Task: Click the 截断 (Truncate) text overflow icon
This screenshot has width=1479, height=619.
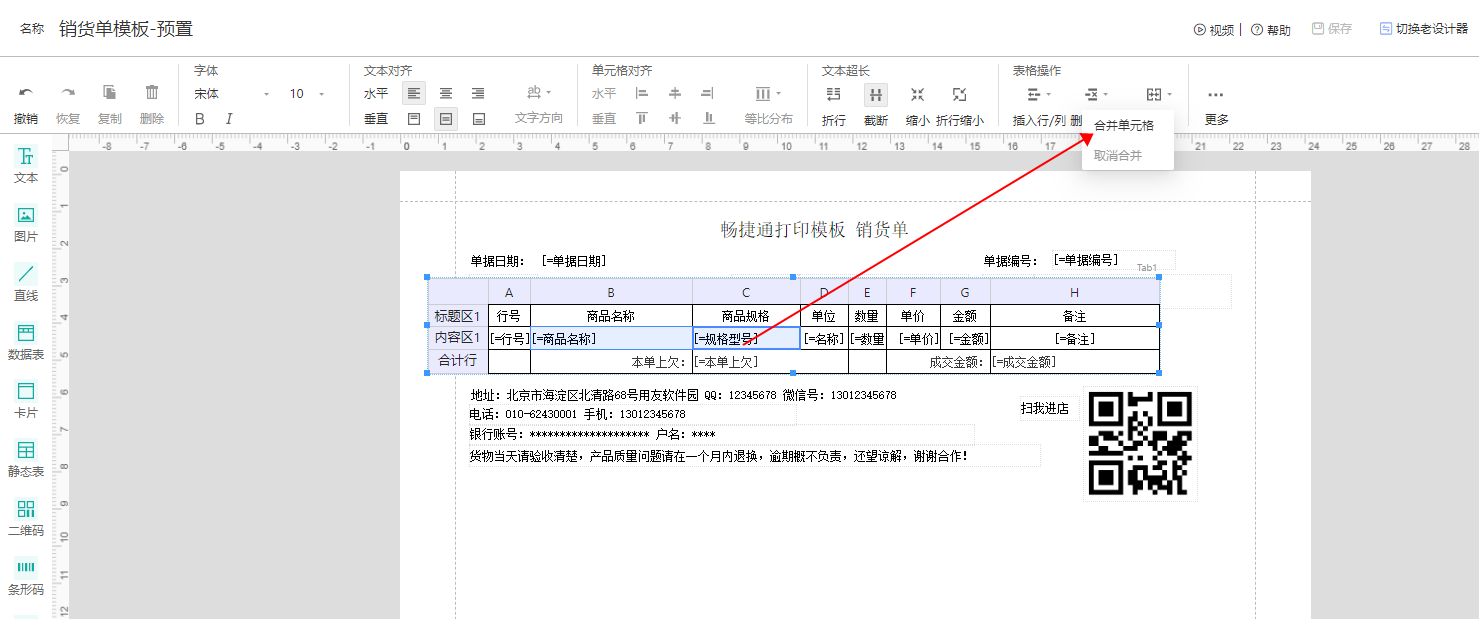Action: point(875,94)
